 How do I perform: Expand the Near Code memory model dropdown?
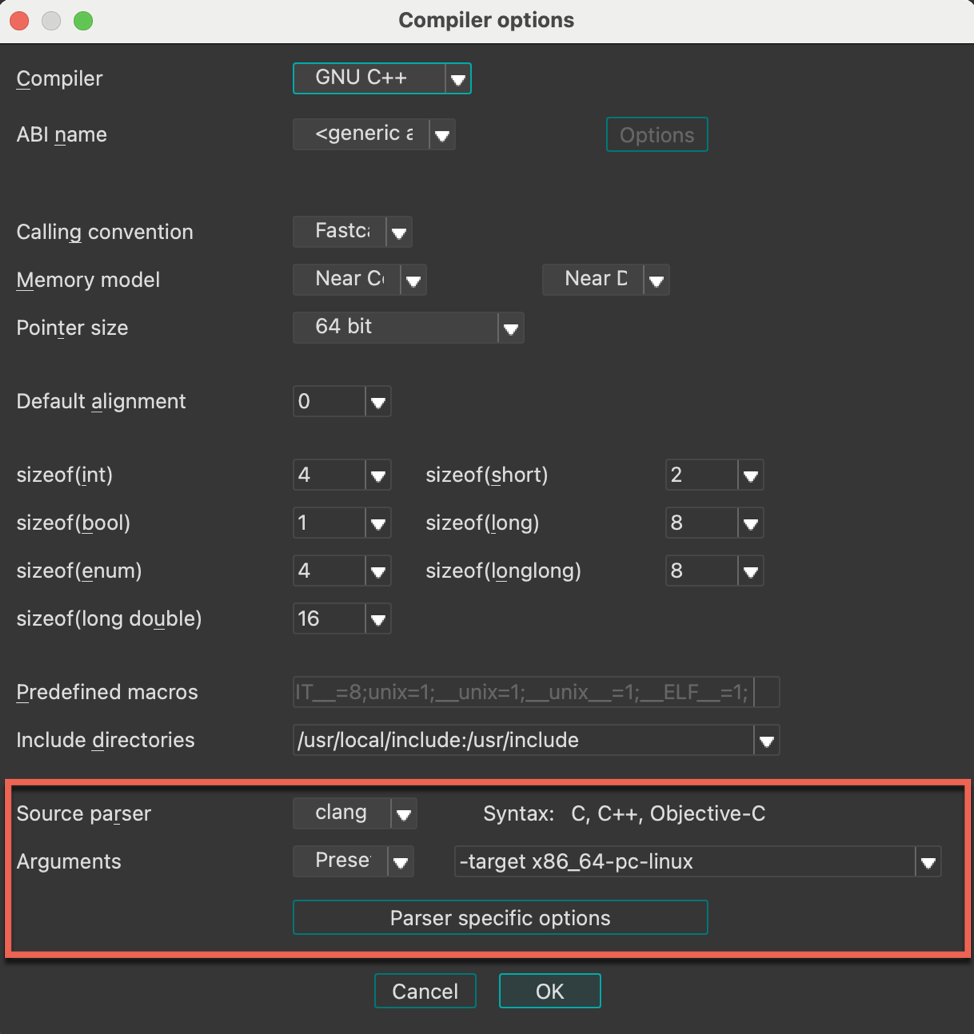click(413, 279)
